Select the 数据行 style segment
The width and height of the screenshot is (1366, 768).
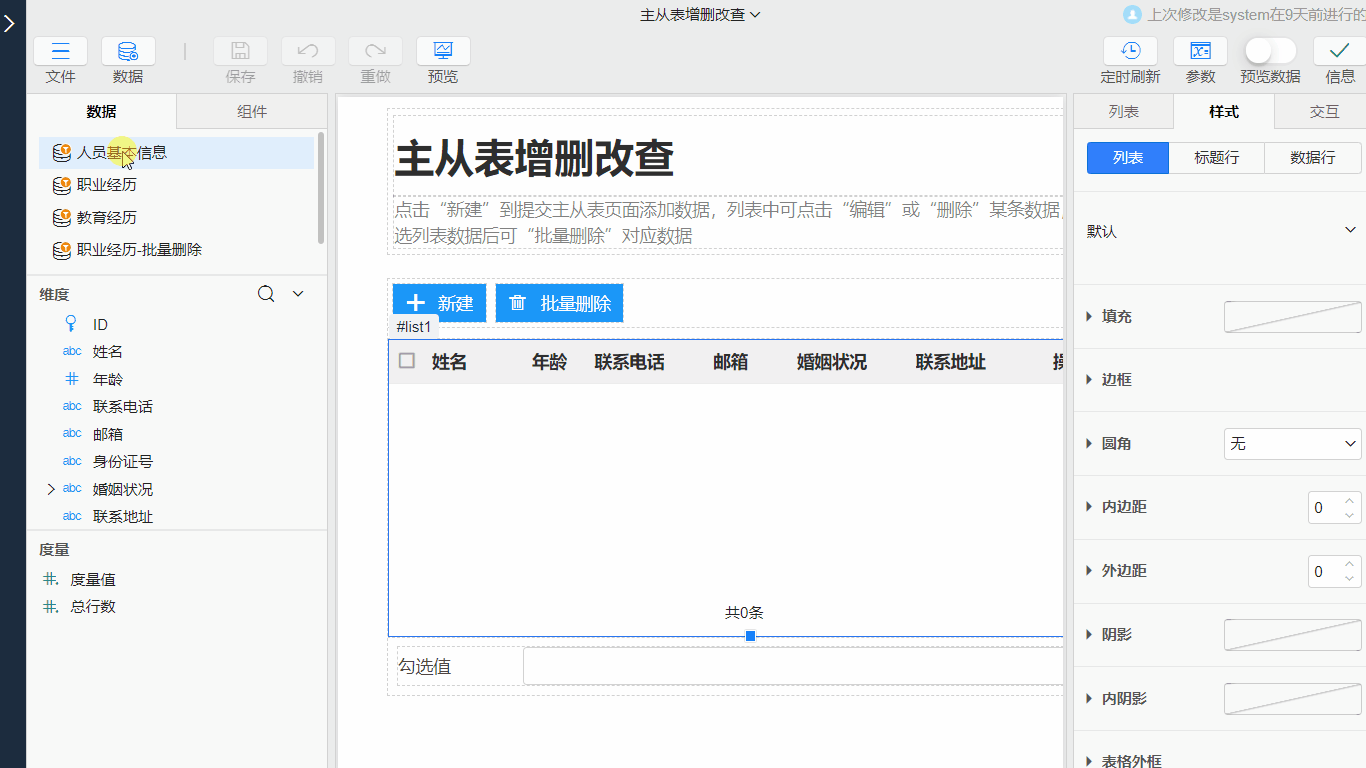[x=1313, y=158]
